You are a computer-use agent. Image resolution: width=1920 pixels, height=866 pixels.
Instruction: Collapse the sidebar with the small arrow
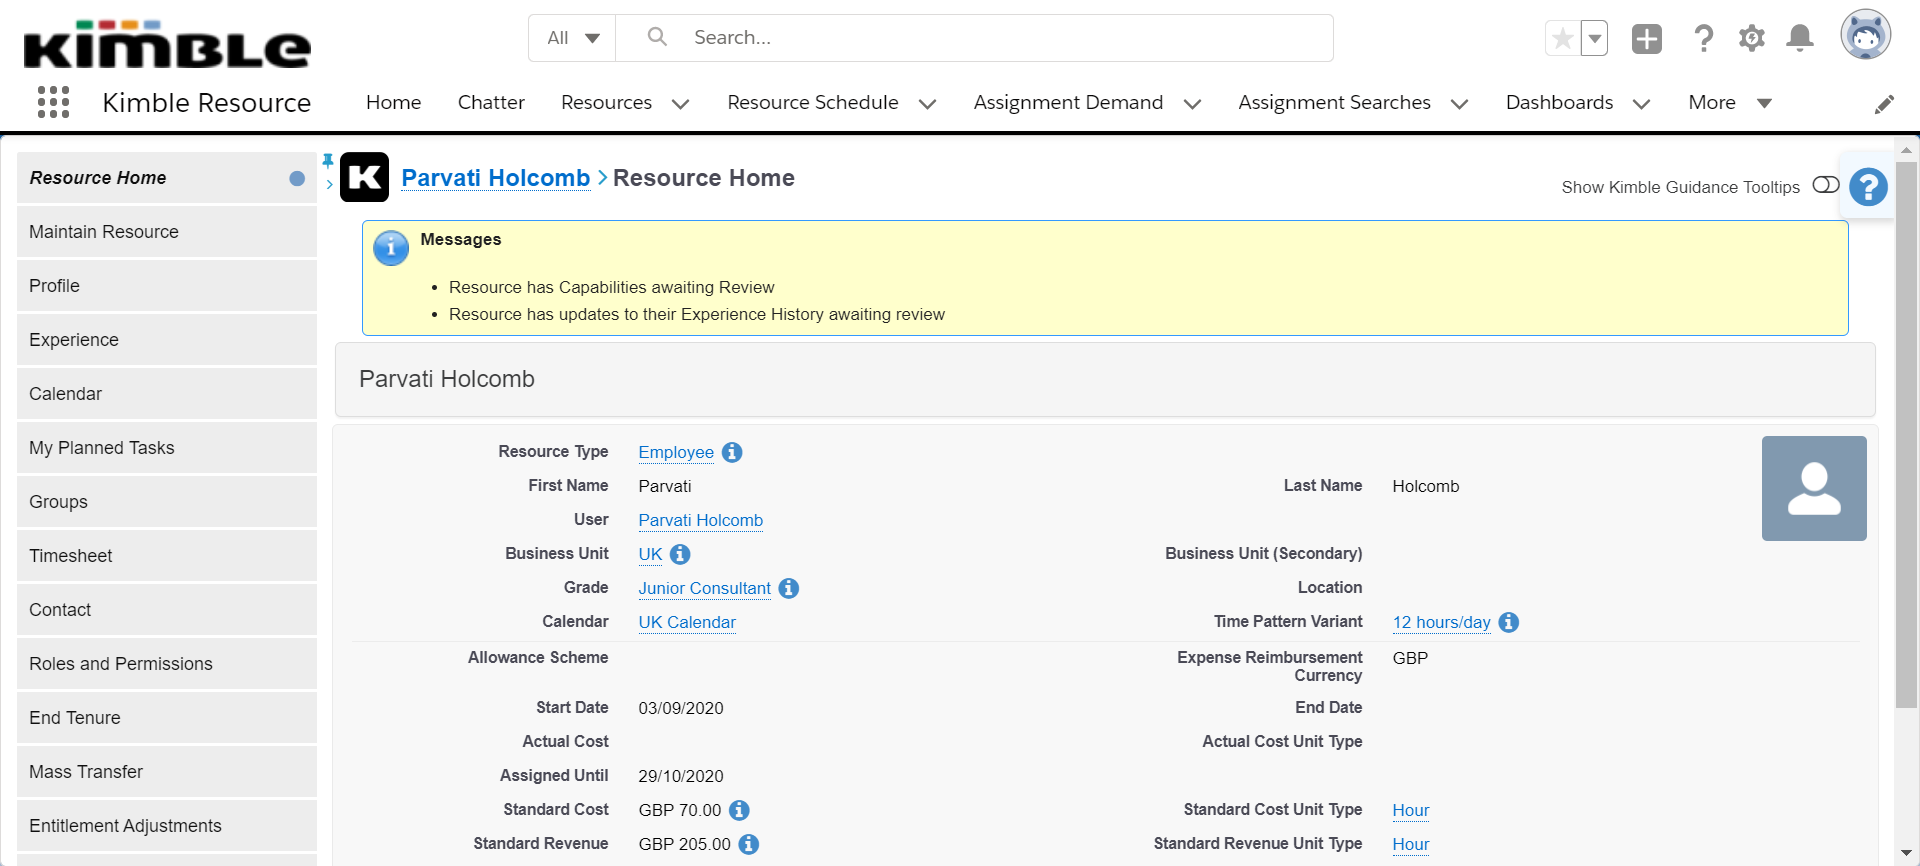[x=329, y=184]
